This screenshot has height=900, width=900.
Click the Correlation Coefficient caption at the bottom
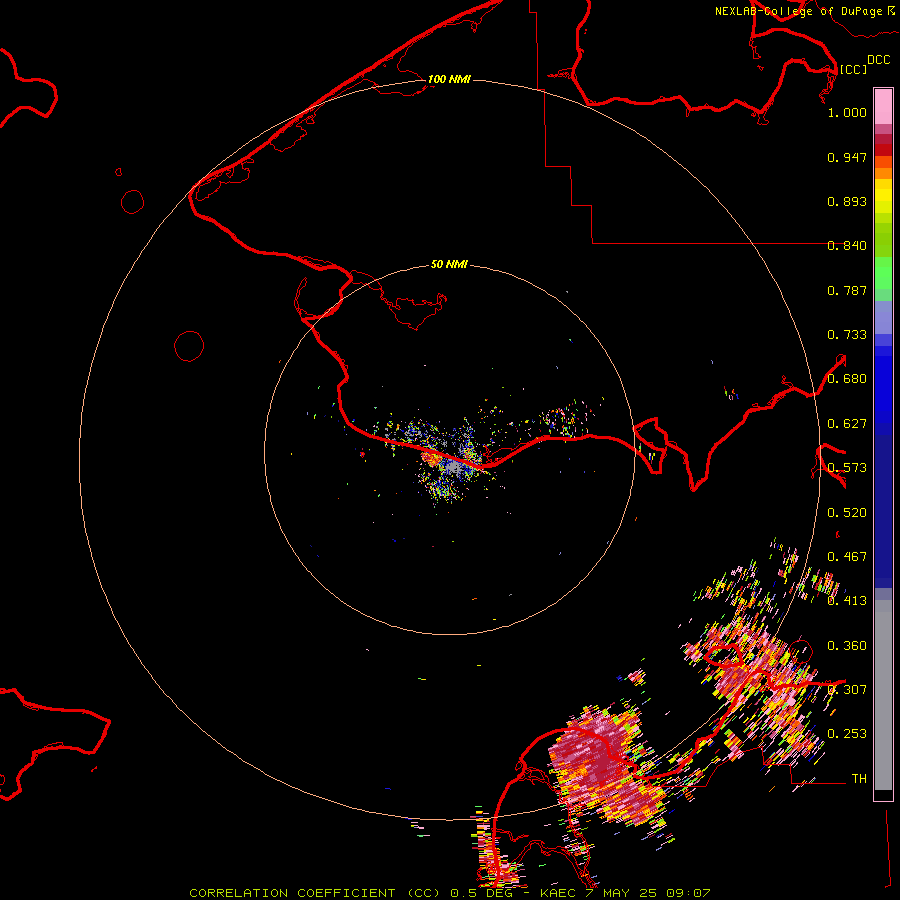point(450,893)
